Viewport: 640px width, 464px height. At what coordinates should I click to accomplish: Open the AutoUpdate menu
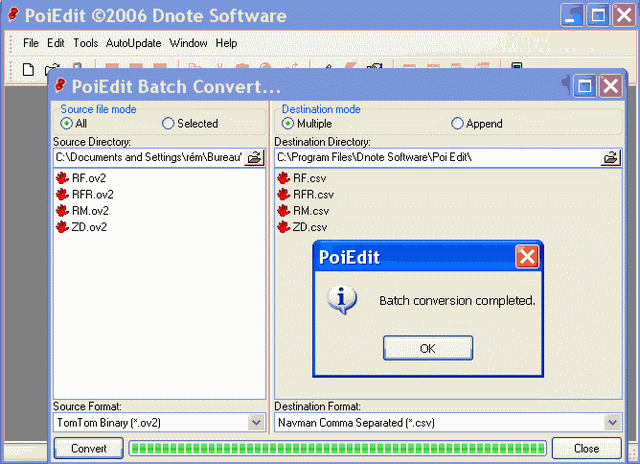click(x=133, y=43)
